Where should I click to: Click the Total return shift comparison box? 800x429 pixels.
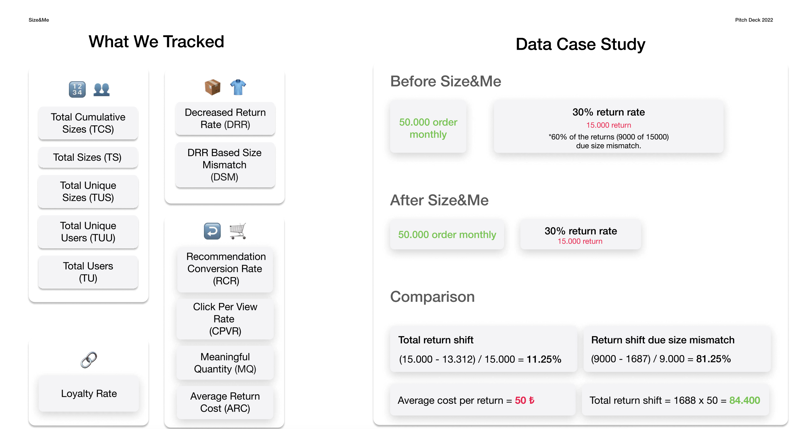point(481,350)
